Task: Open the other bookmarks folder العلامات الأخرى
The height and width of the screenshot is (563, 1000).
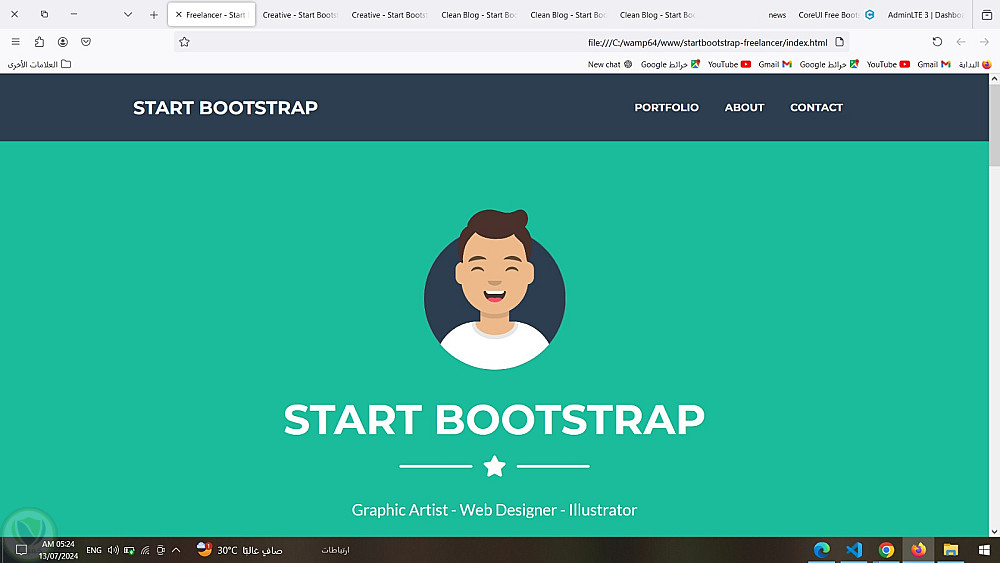Action: (x=39, y=64)
